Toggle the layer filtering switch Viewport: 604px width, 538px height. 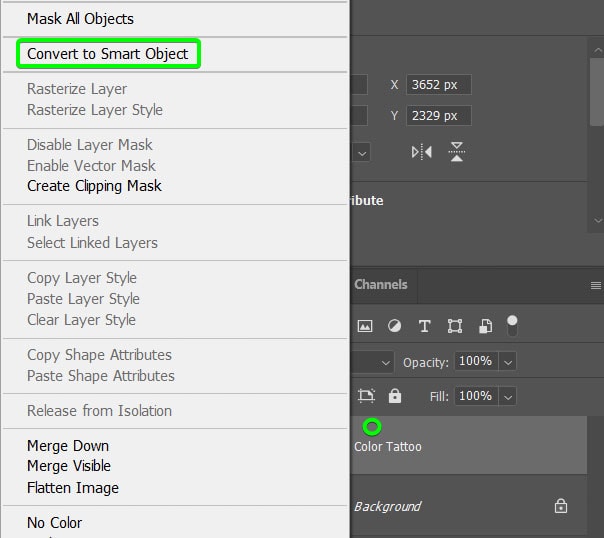[513, 325]
